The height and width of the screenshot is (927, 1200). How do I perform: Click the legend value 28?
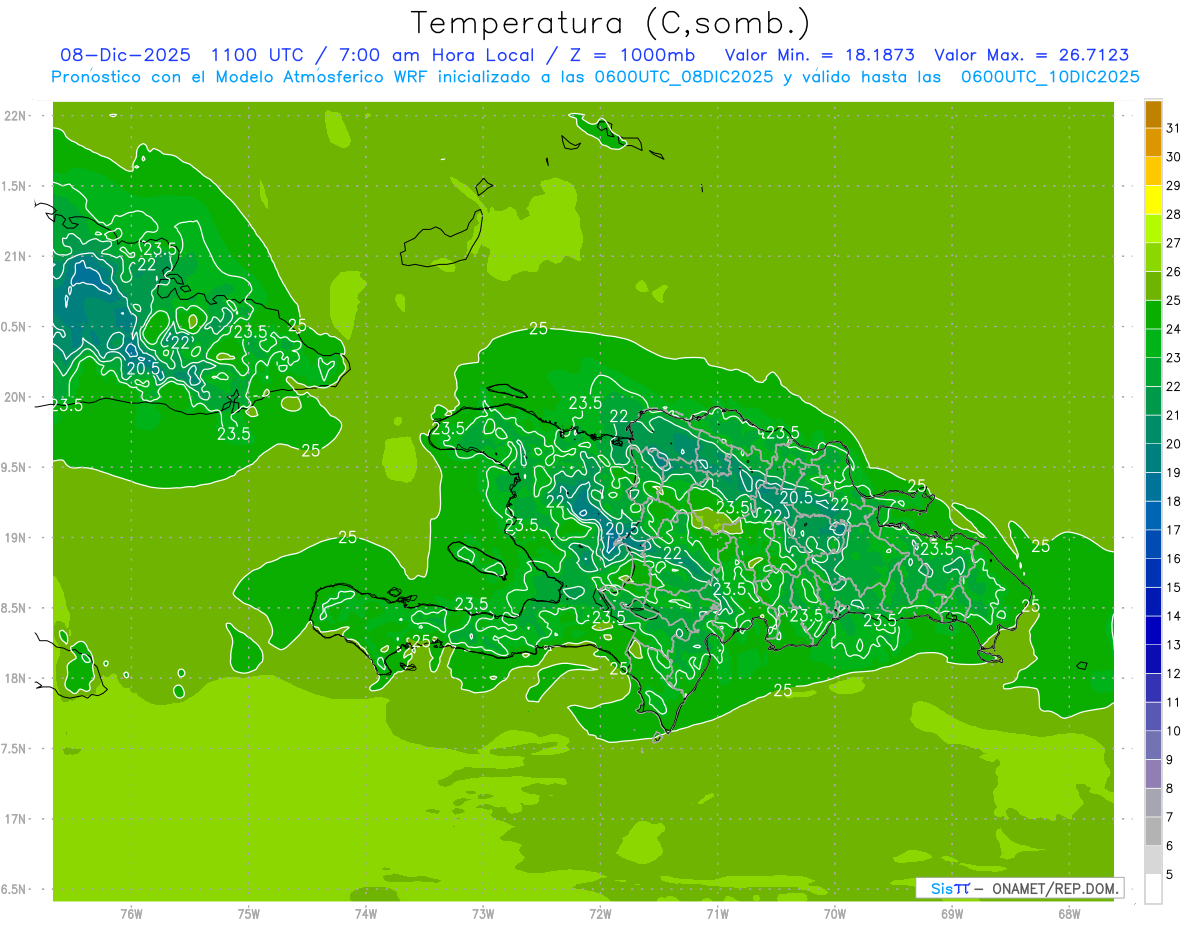click(x=1174, y=214)
